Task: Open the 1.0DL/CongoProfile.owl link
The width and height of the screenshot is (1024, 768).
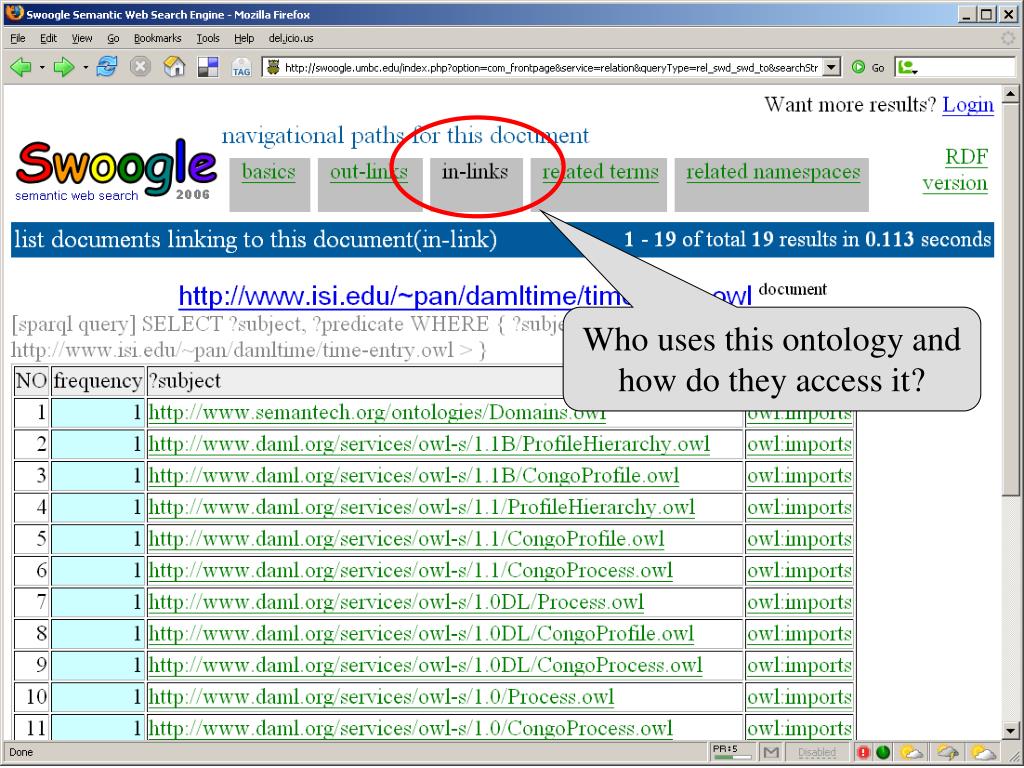Action: point(421,633)
